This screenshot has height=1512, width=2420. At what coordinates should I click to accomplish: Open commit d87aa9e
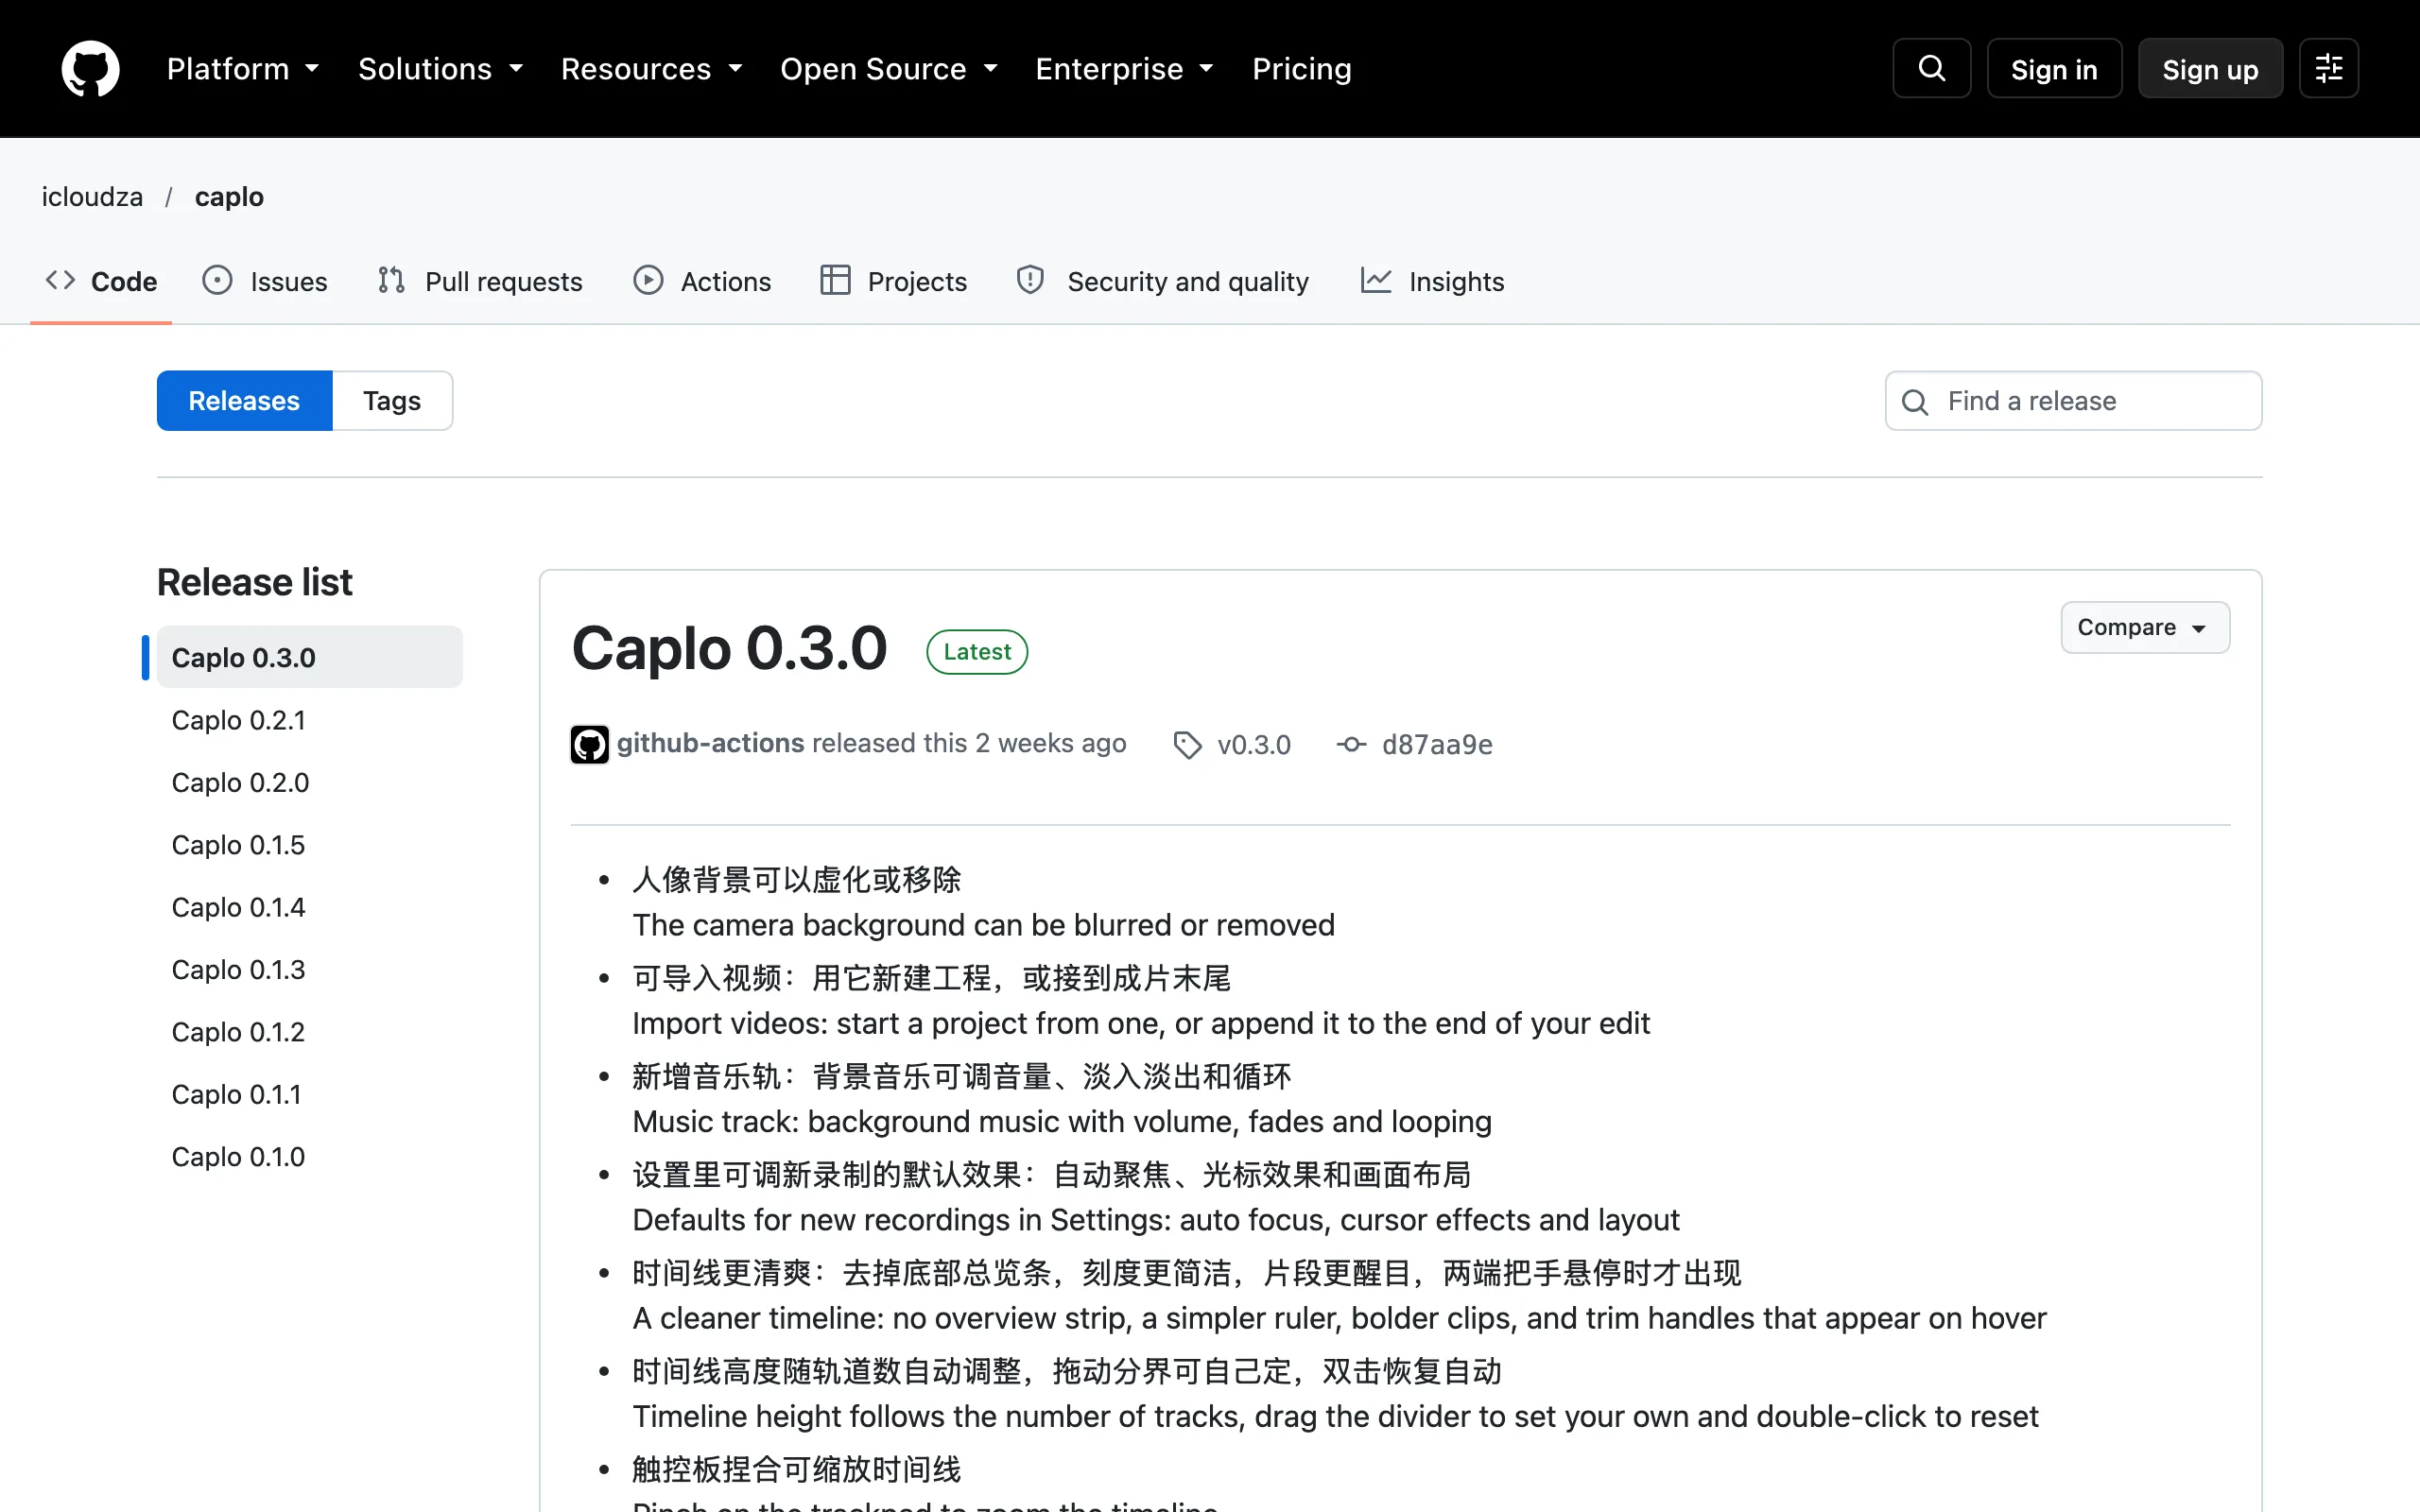(1437, 745)
